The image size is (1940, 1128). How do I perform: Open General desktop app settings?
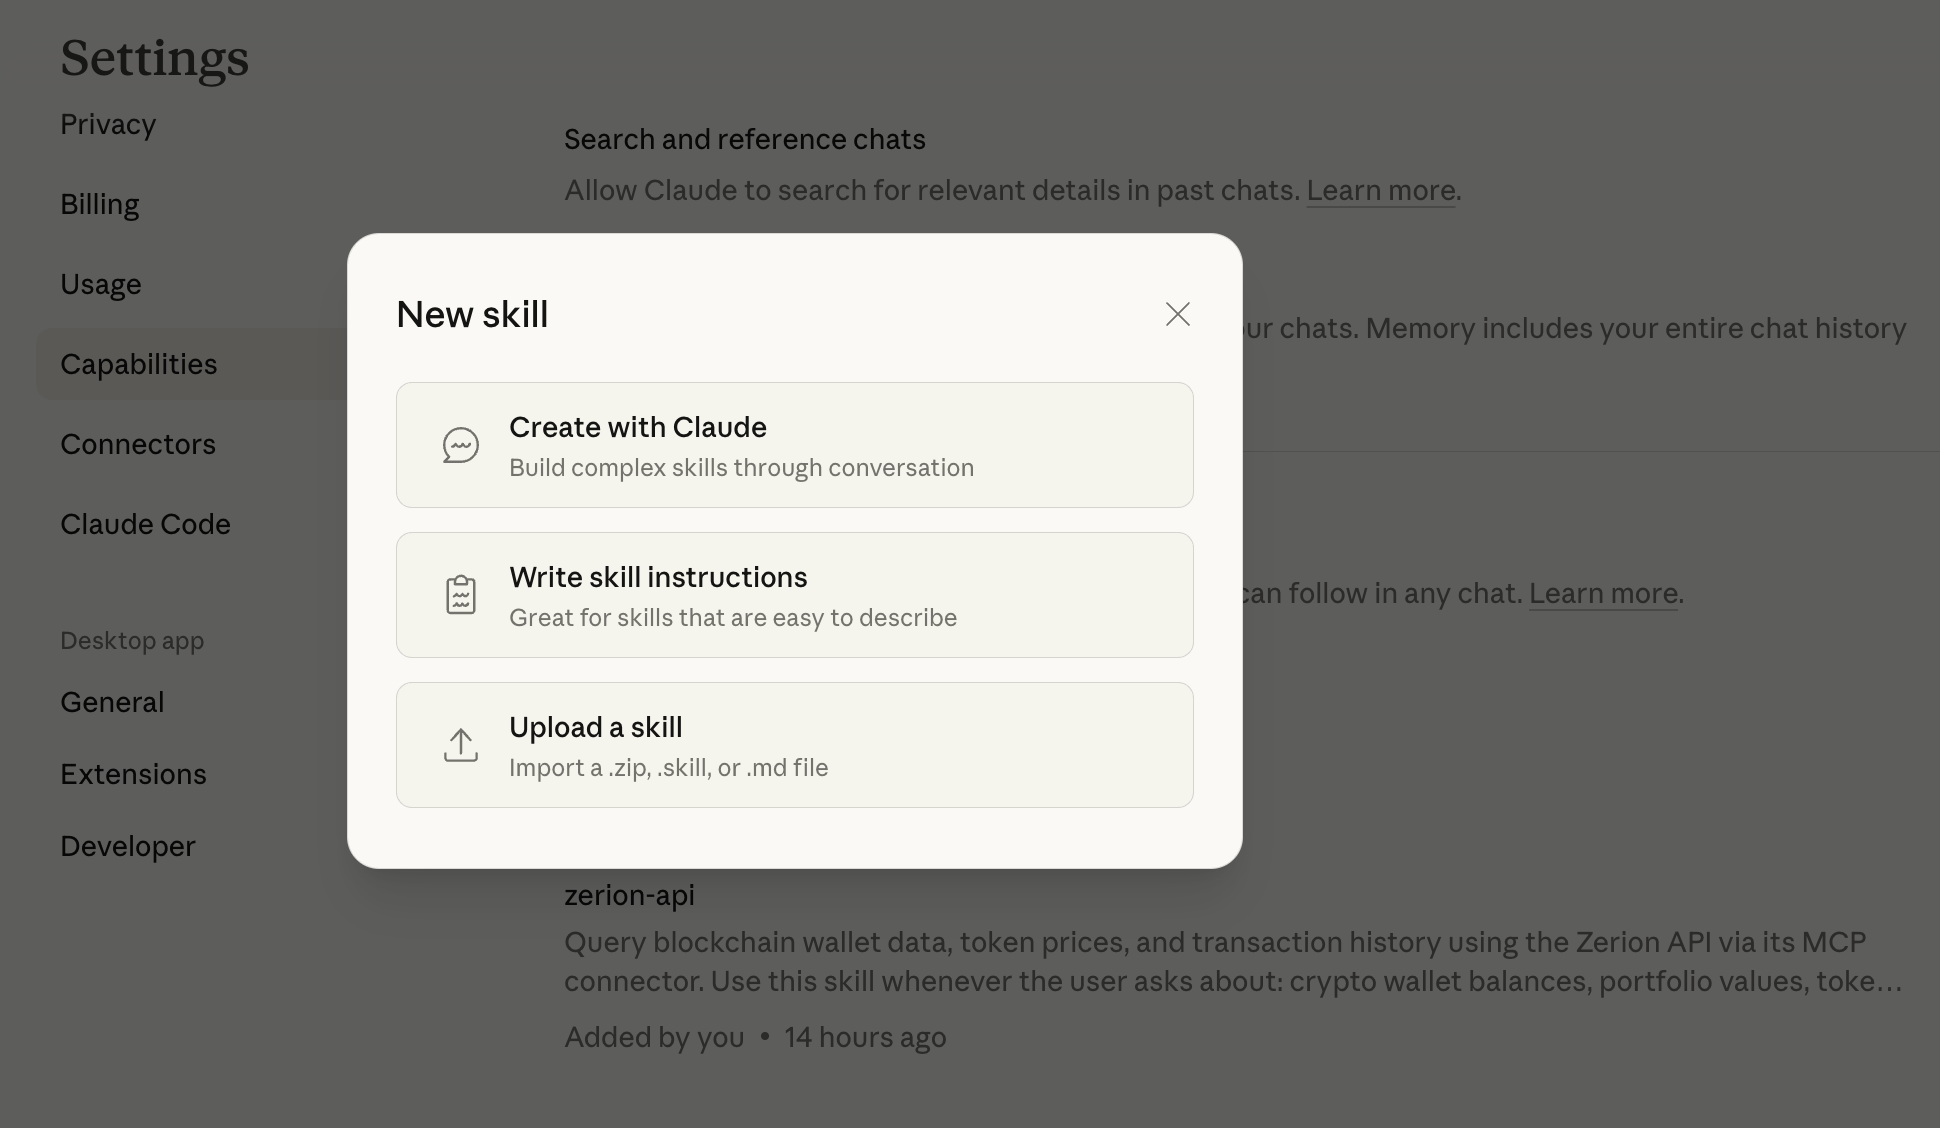(112, 703)
